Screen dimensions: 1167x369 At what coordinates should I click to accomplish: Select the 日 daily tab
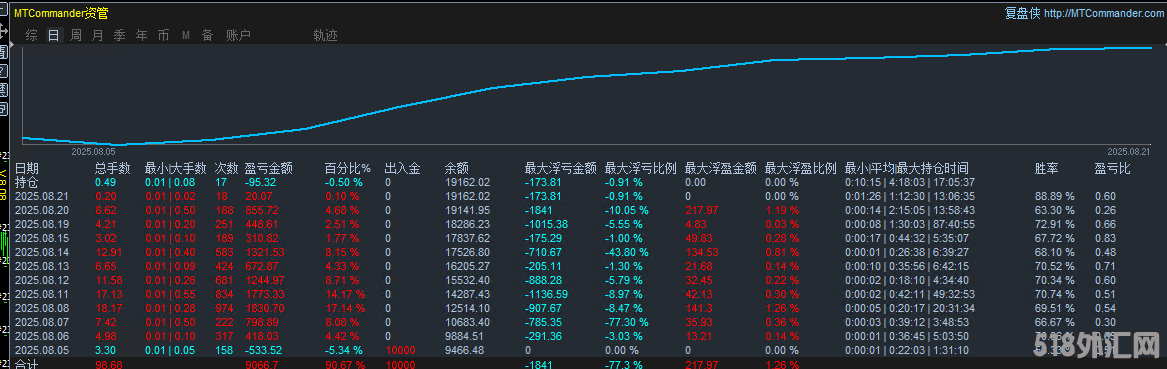coord(54,35)
